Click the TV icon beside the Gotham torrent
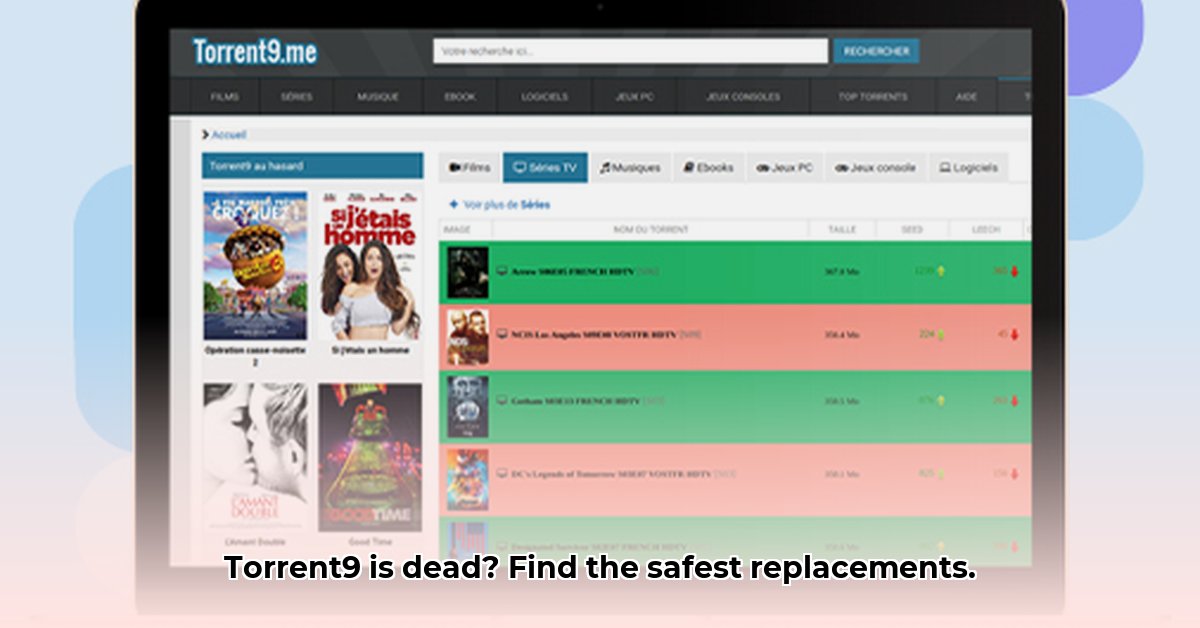 click(x=503, y=401)
